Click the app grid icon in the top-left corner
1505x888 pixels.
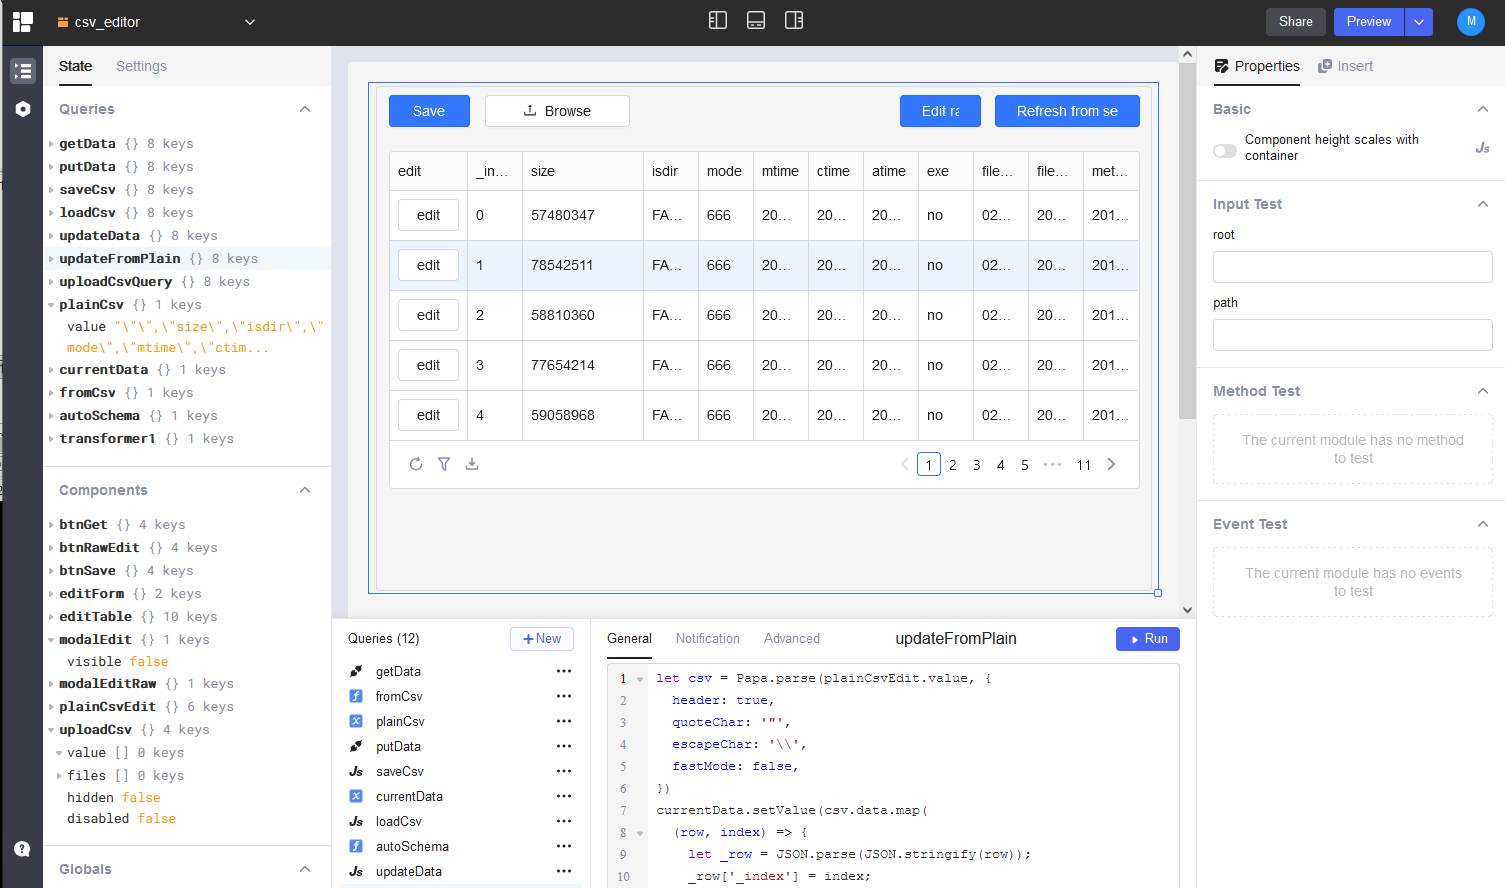(x=22, y=21)
